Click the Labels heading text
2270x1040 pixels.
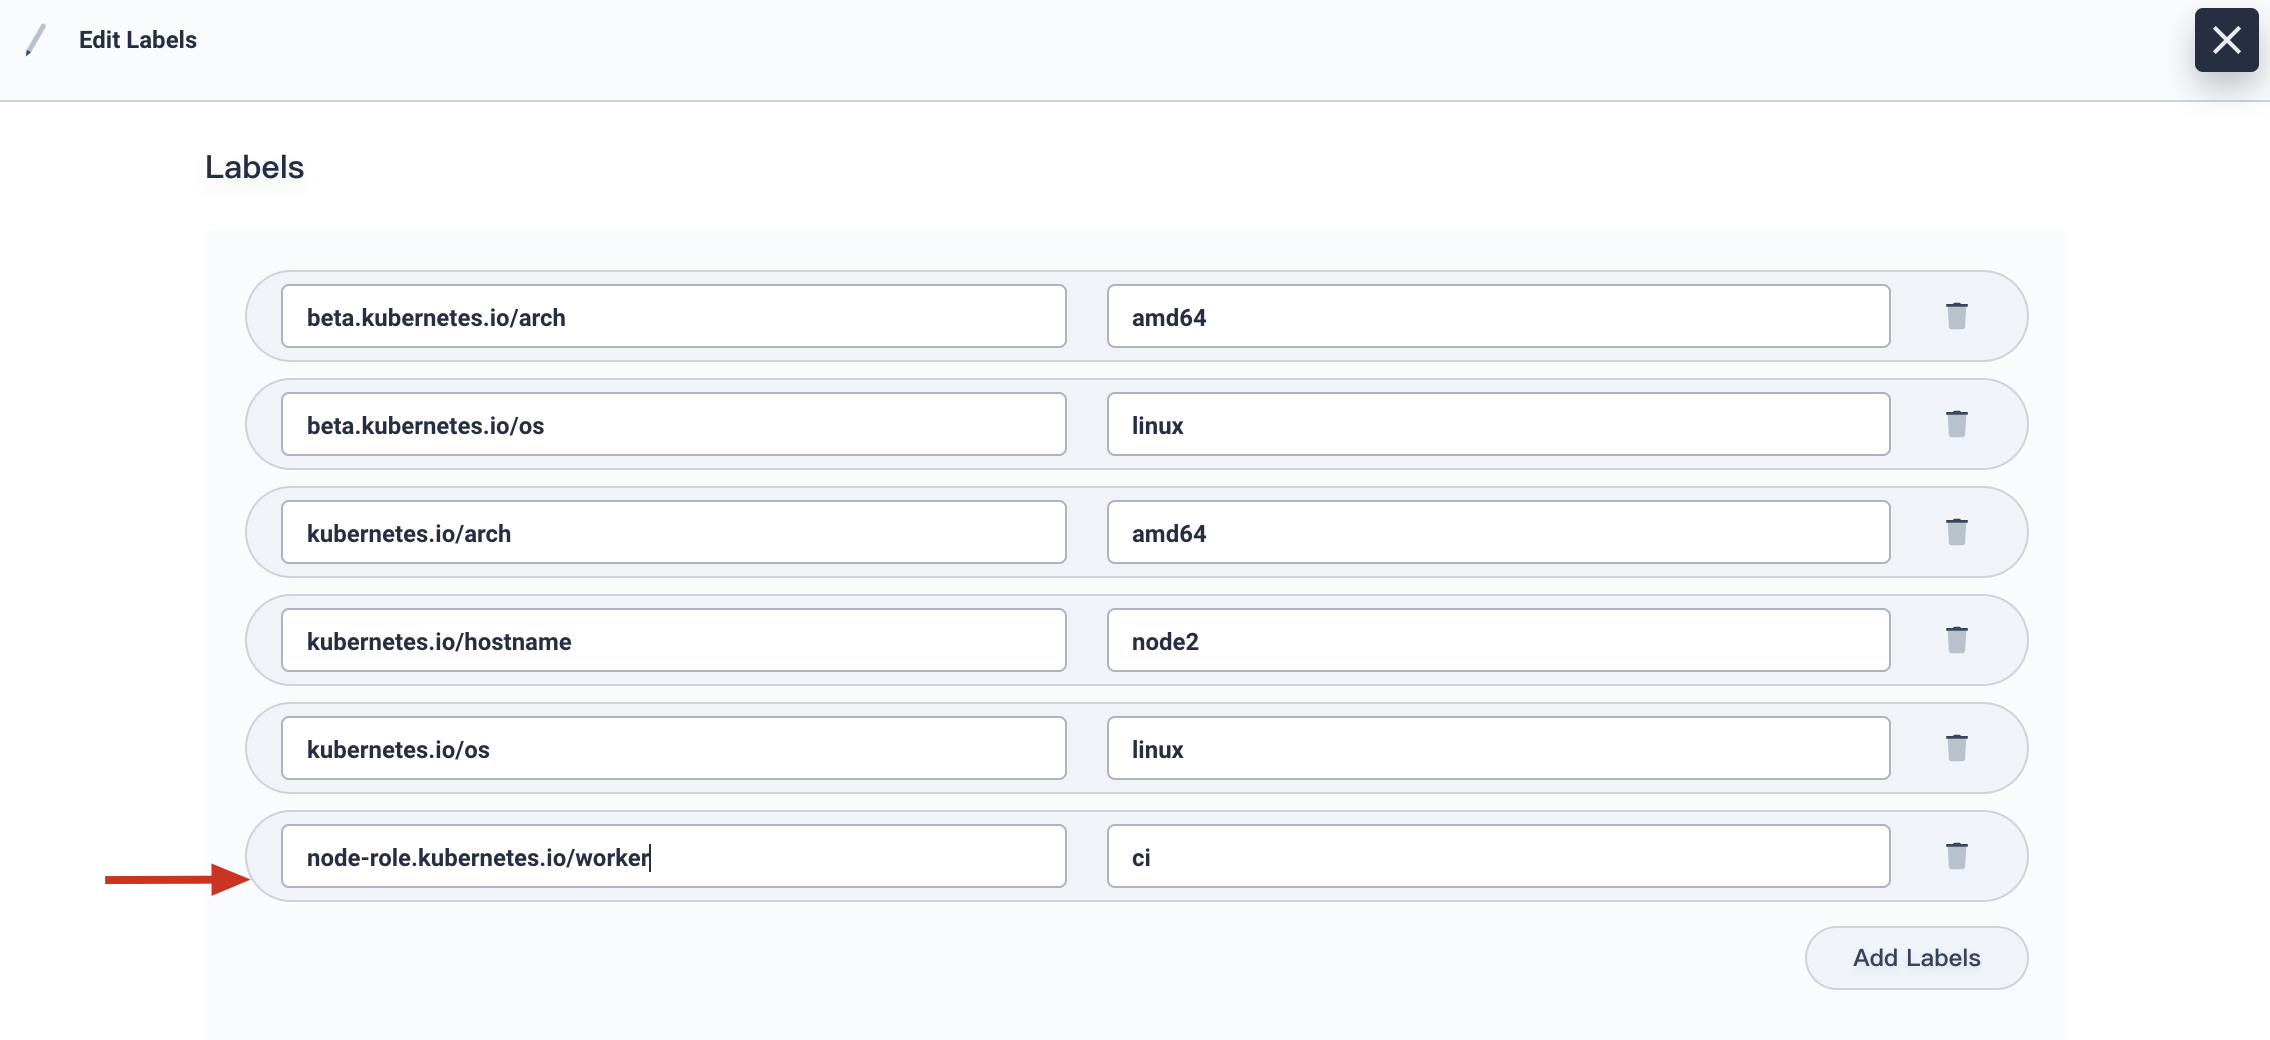pos(255,166)
